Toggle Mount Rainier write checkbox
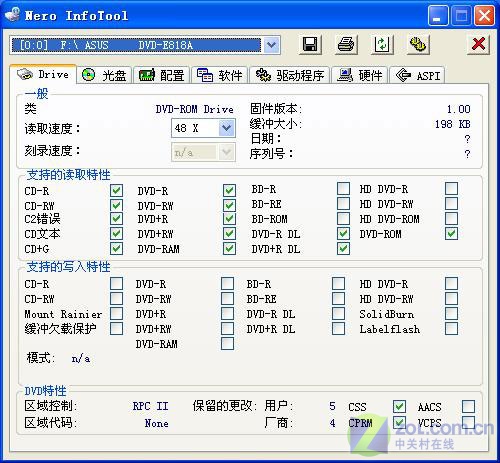 (x=116, y=314)
